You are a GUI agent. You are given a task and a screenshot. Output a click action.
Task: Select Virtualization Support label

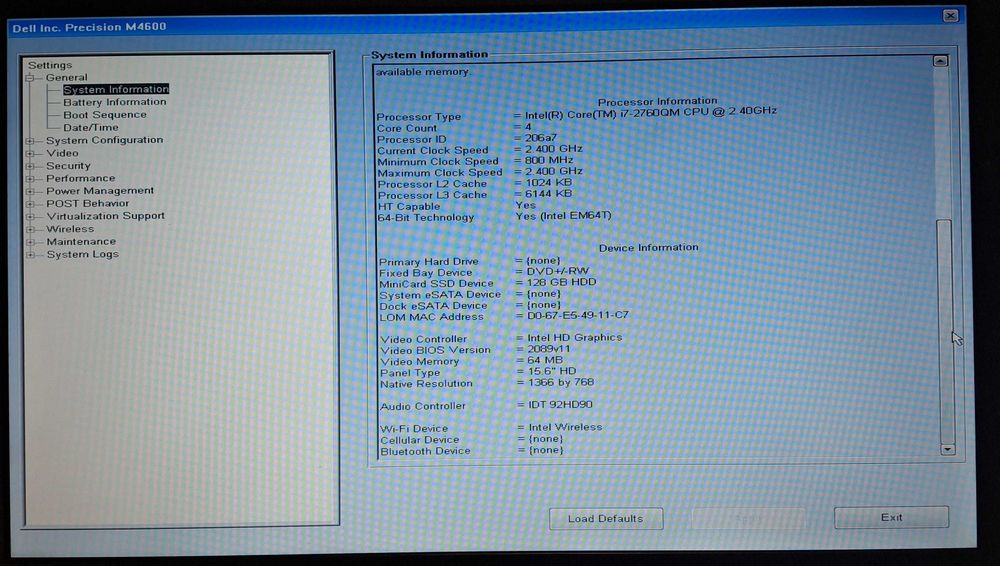[106, 216]
